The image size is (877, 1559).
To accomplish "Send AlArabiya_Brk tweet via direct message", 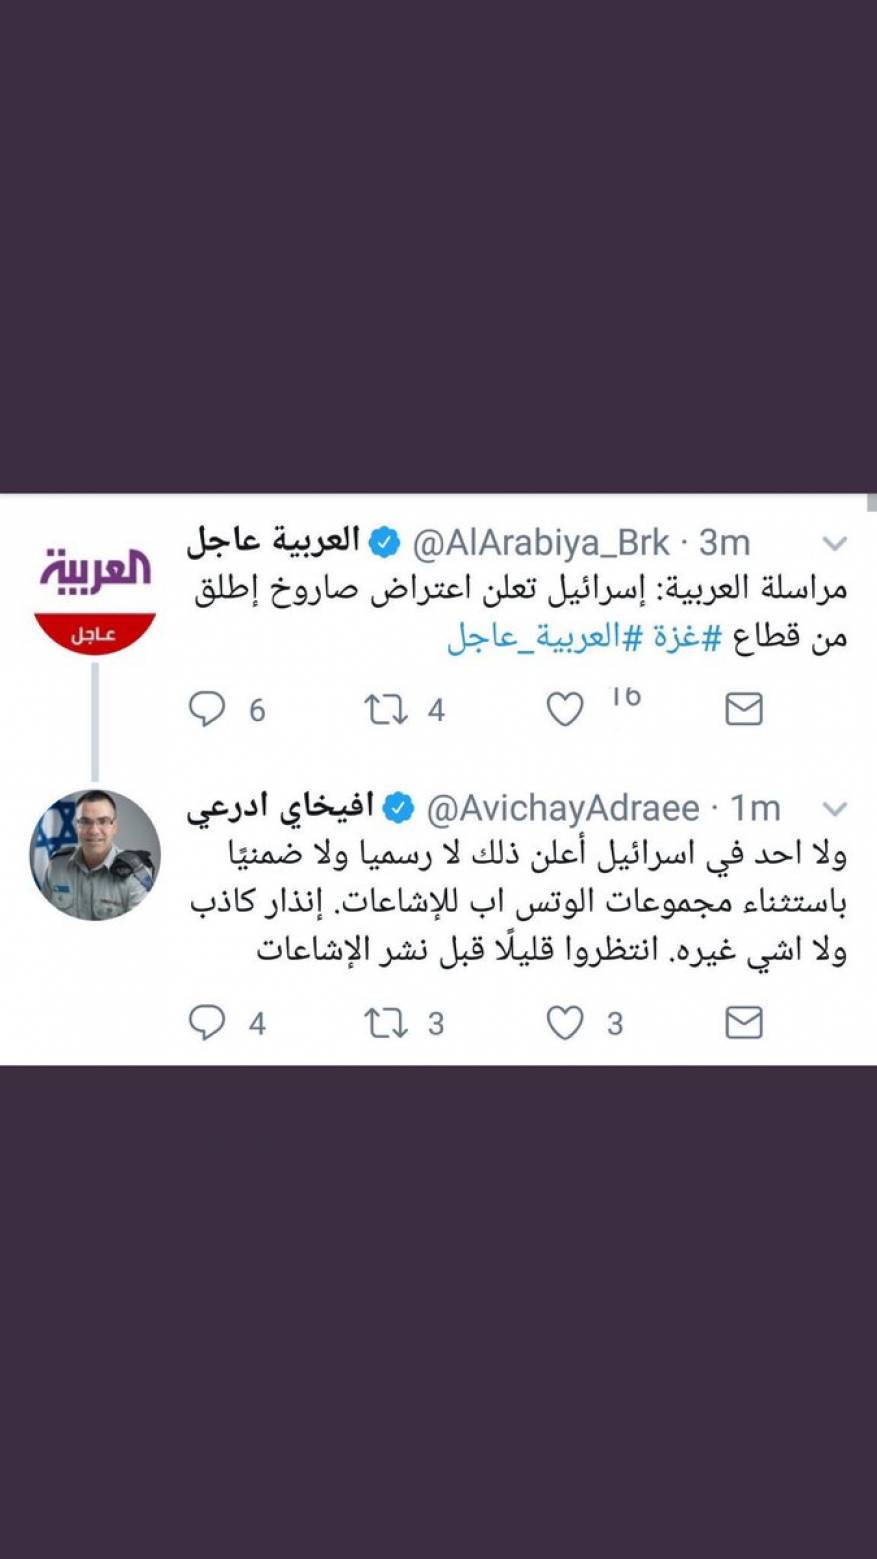I will pos(743,710).
